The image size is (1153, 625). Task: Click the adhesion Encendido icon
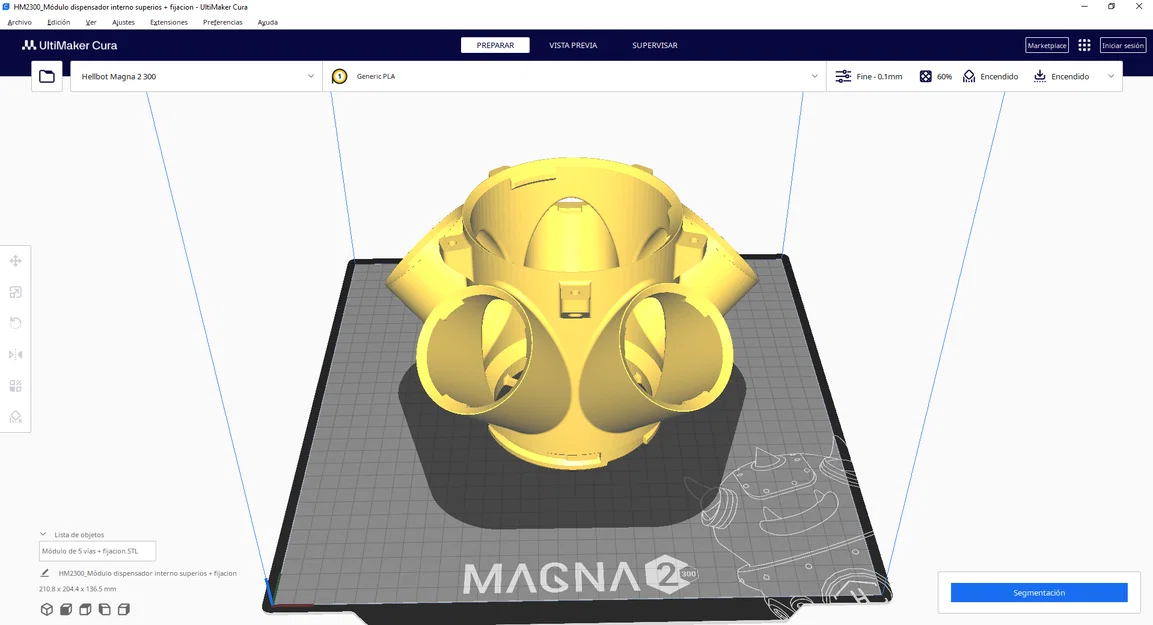coord(1040,76)
